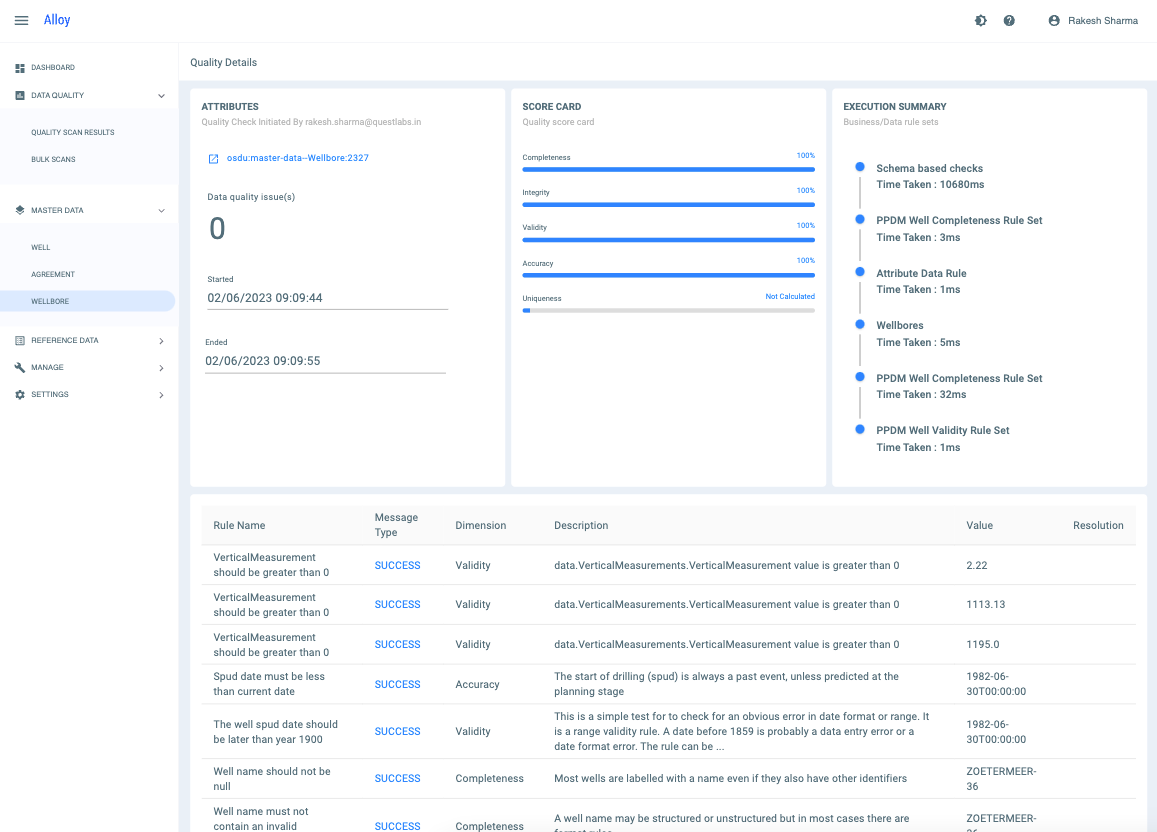Click the Execution Summary heading
Image resolution: width=1157 pixels, height=832 pixels.
coord(894,107)
